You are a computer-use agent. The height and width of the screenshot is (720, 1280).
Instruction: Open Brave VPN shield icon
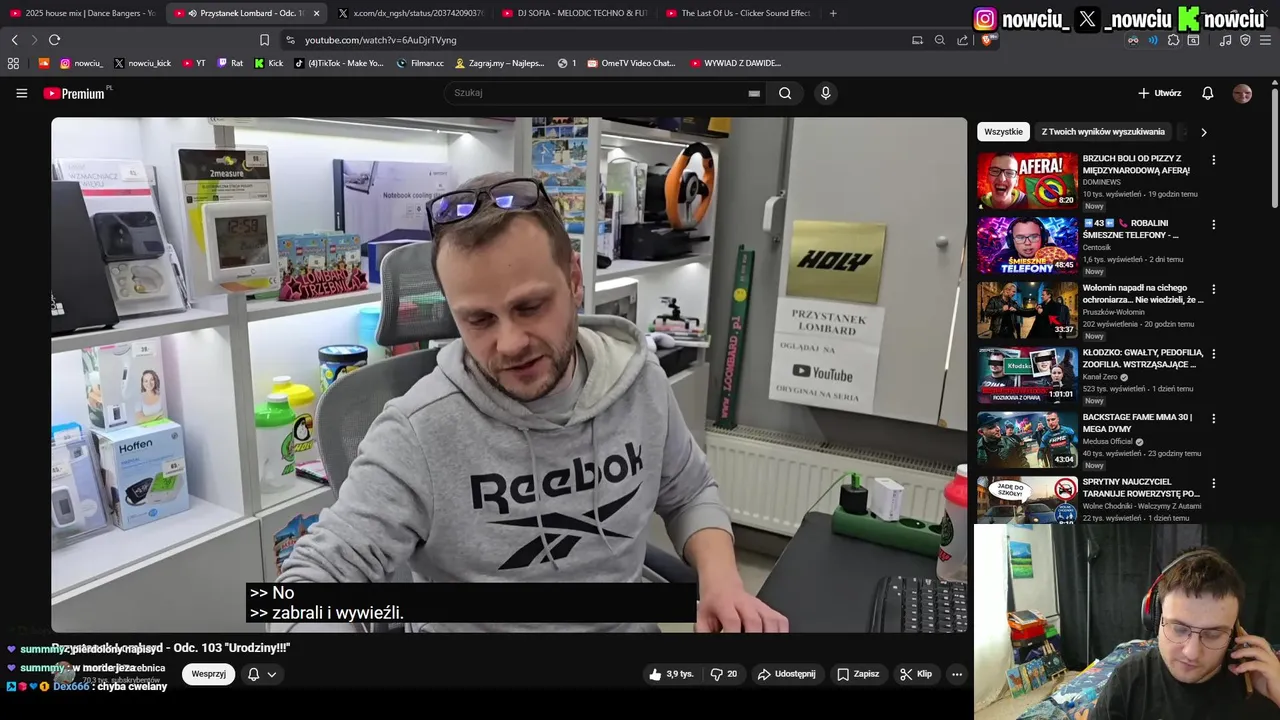[1245, 40]
